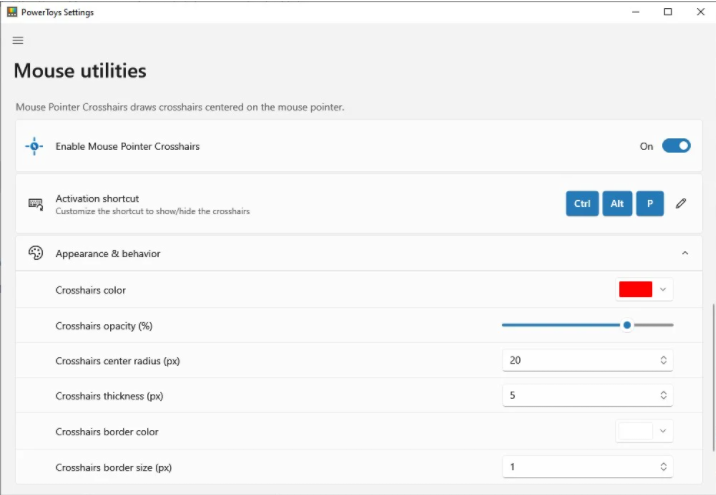Adjust the Crosshairs opacity slider thumb
The image size is (716, 495).
click(627, 325)
